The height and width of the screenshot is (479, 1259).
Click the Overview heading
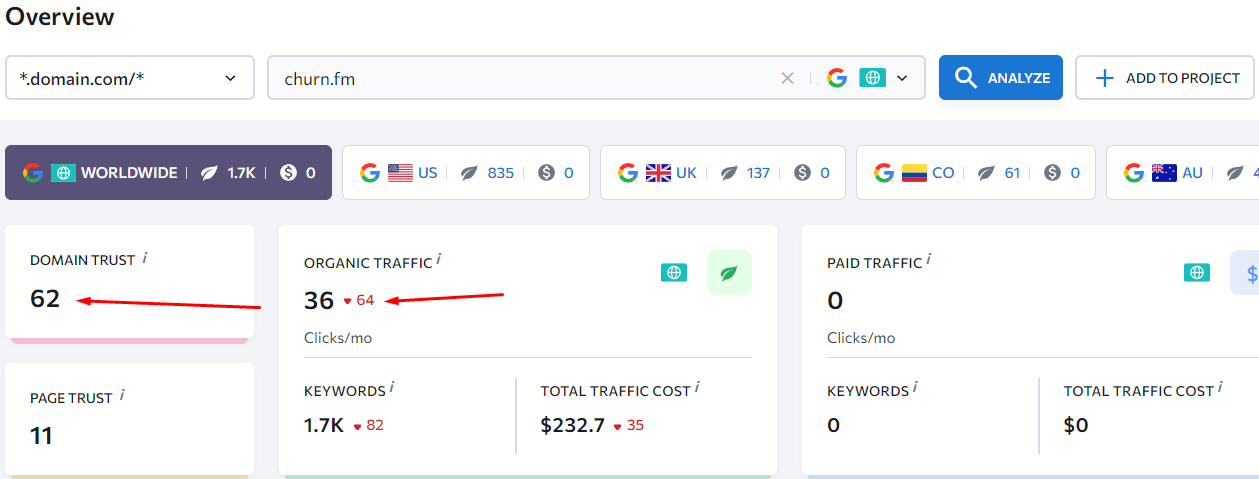click(x=60, y=17)
